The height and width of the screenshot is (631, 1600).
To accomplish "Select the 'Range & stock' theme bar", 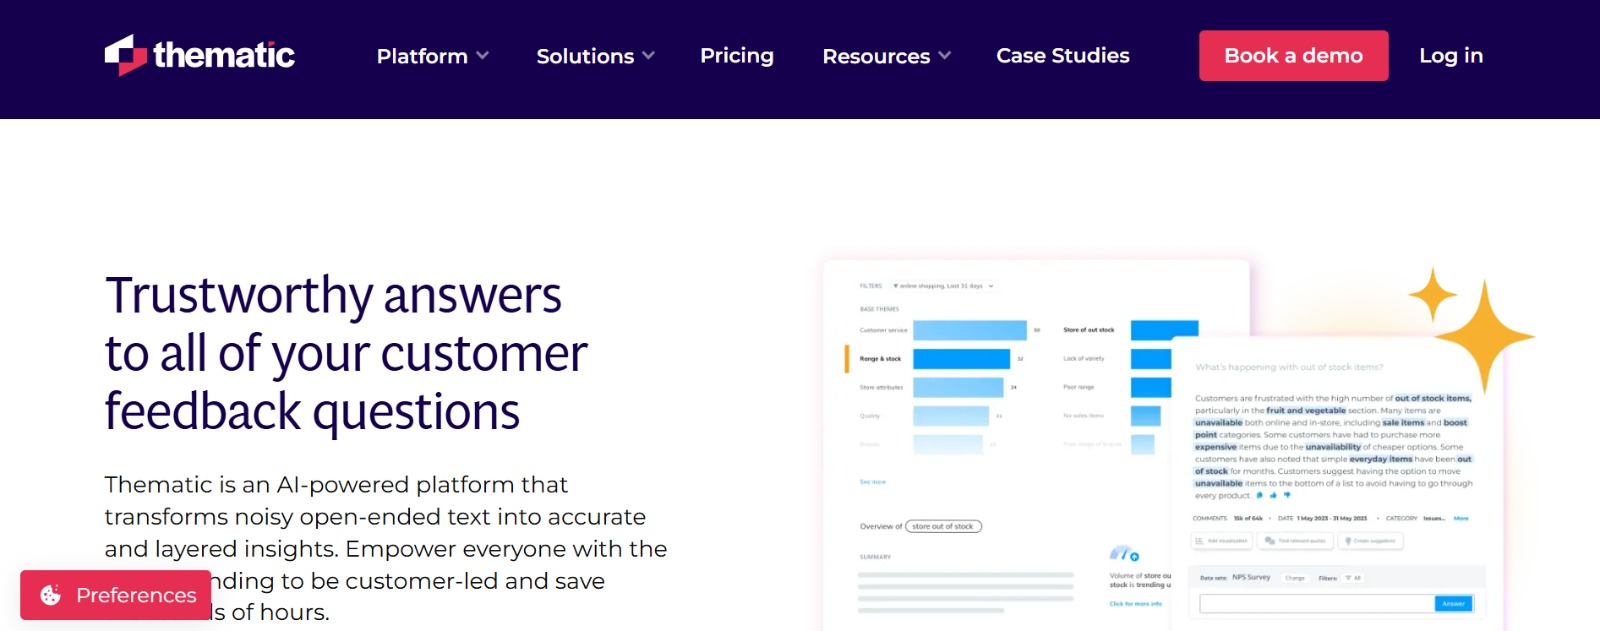I will [961, 358].
